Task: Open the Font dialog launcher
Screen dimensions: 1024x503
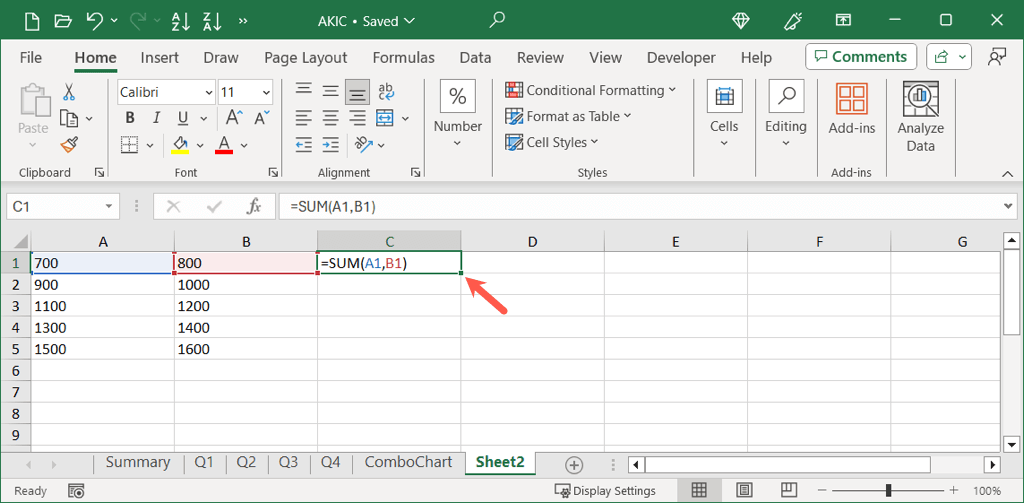Action: [272, 172]
